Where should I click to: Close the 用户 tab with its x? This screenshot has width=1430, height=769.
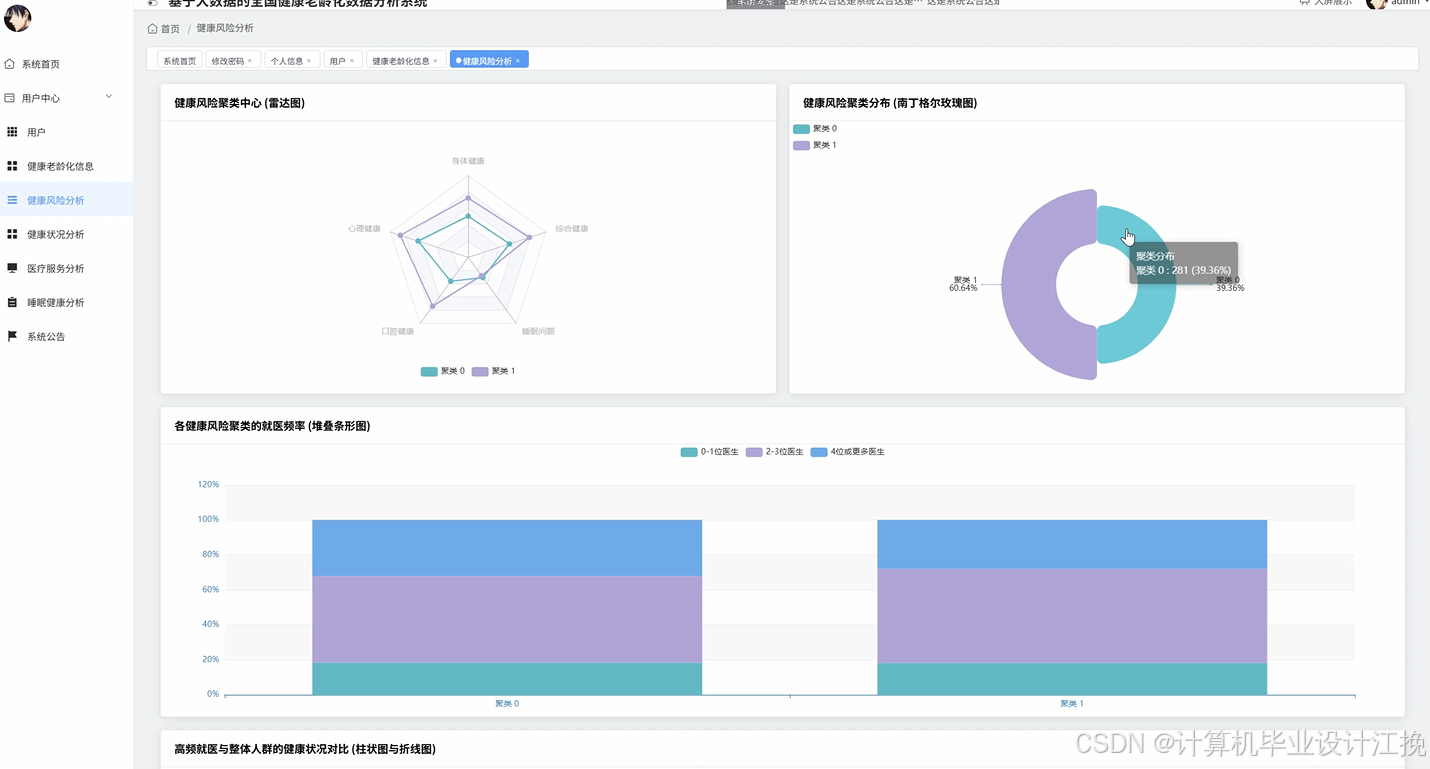(x=352, y=61)
